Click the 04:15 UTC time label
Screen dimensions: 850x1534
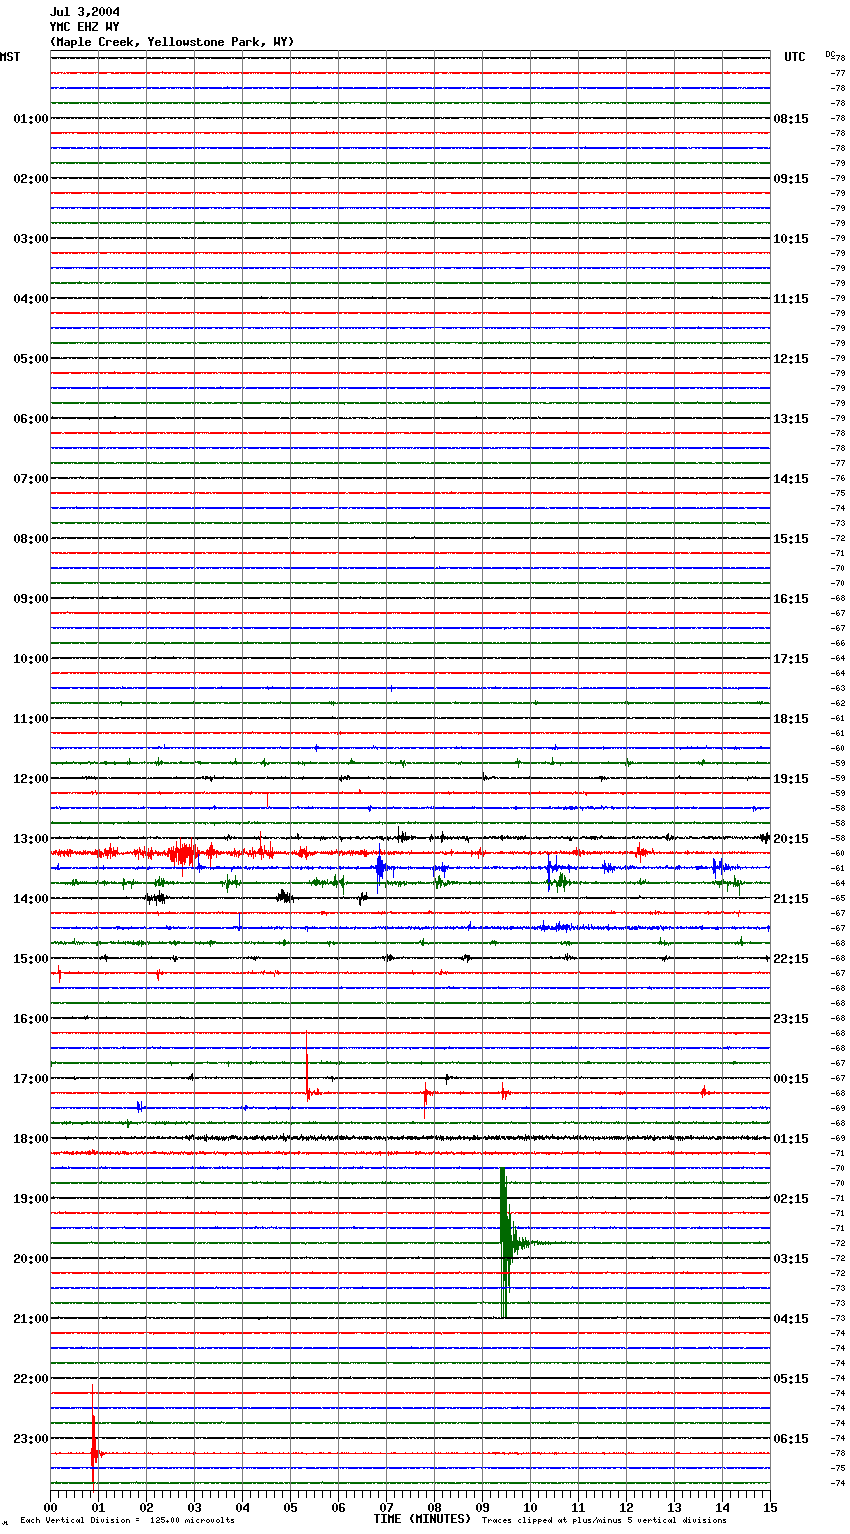pos(791,1319)
